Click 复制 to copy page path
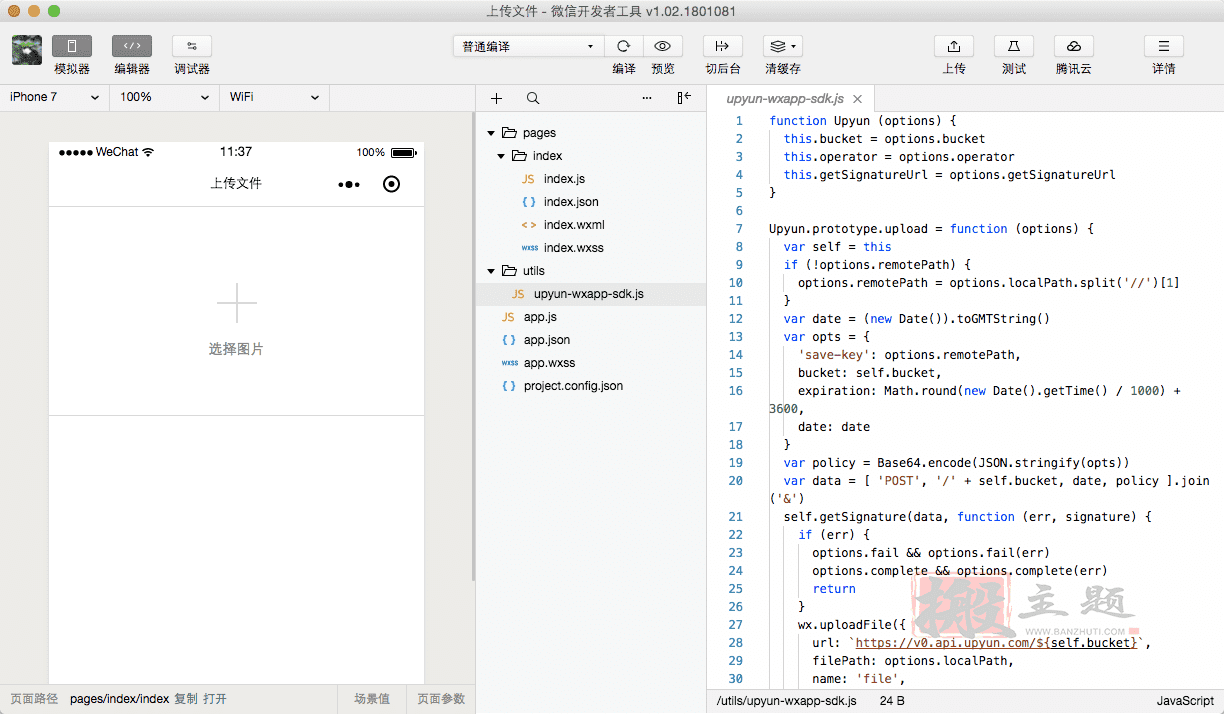 186,699
